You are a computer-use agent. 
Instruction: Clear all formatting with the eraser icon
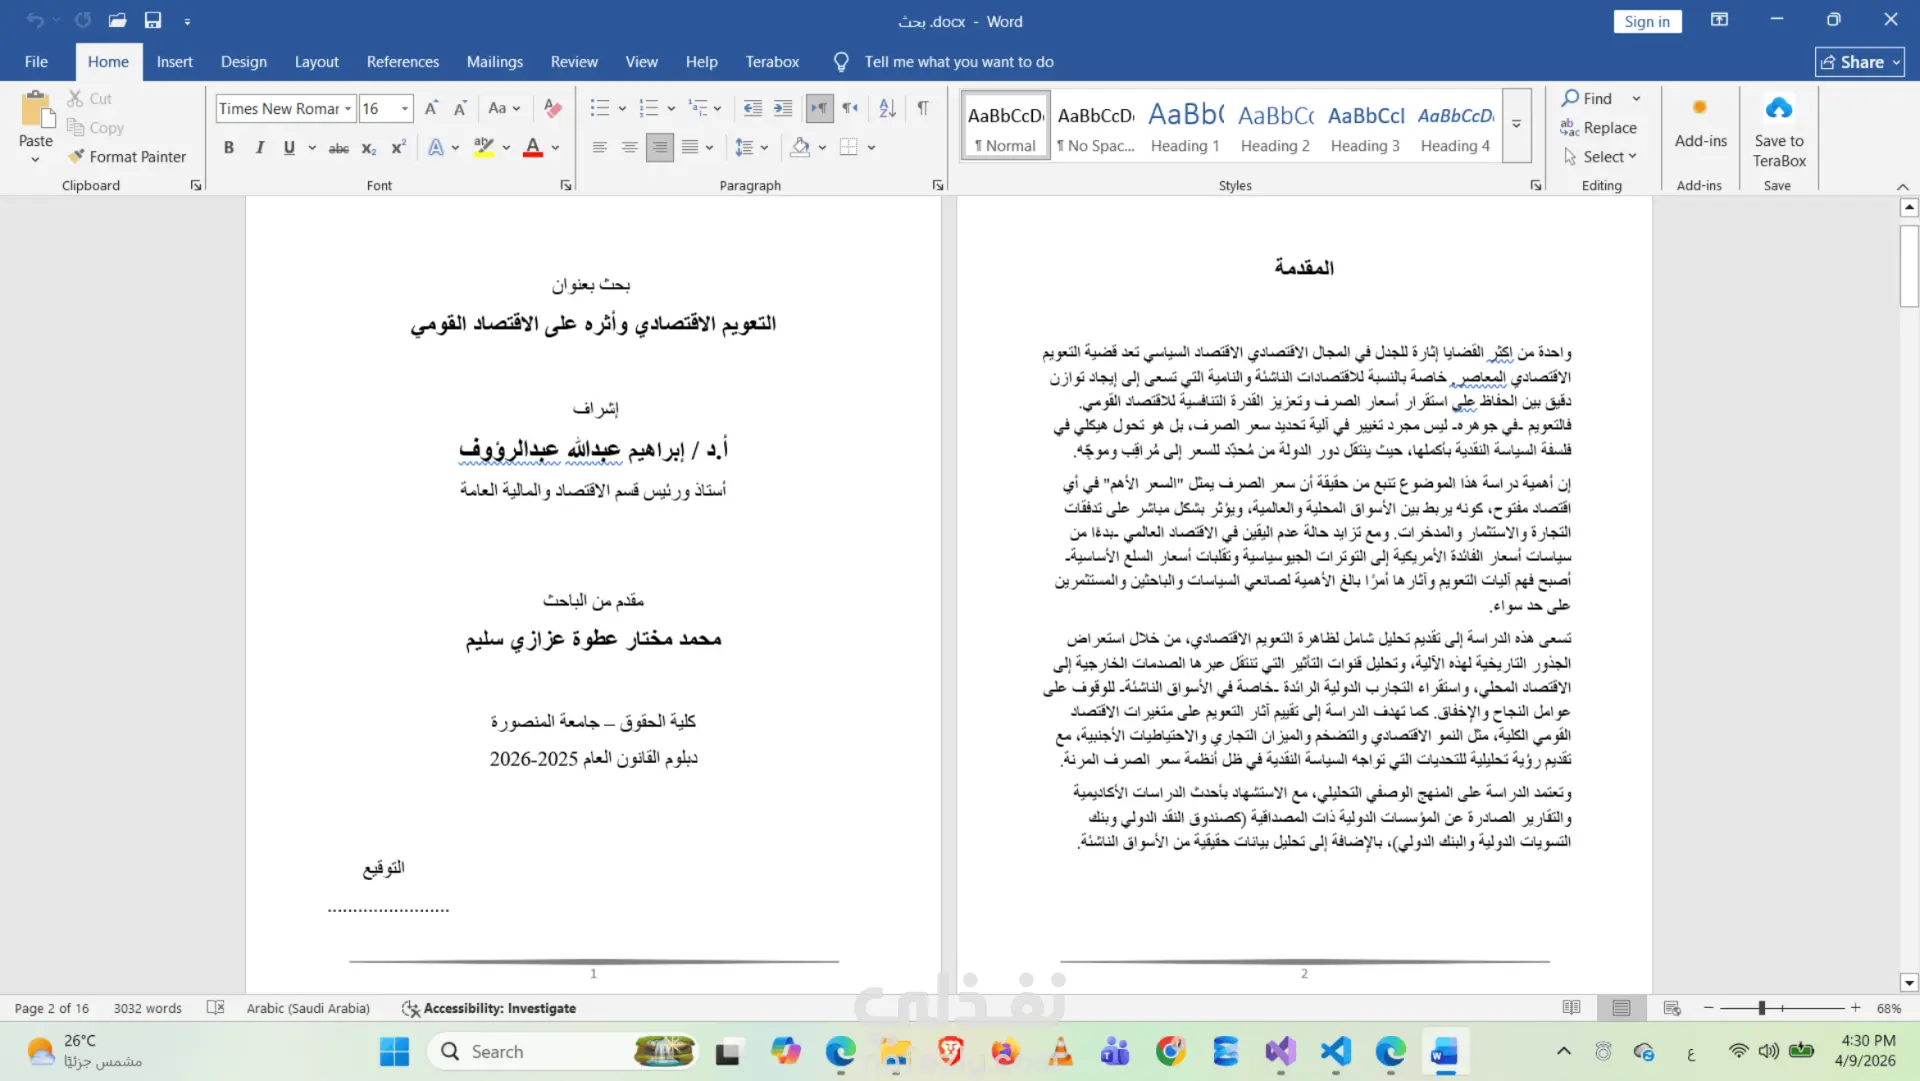click(x=553, y=108)
